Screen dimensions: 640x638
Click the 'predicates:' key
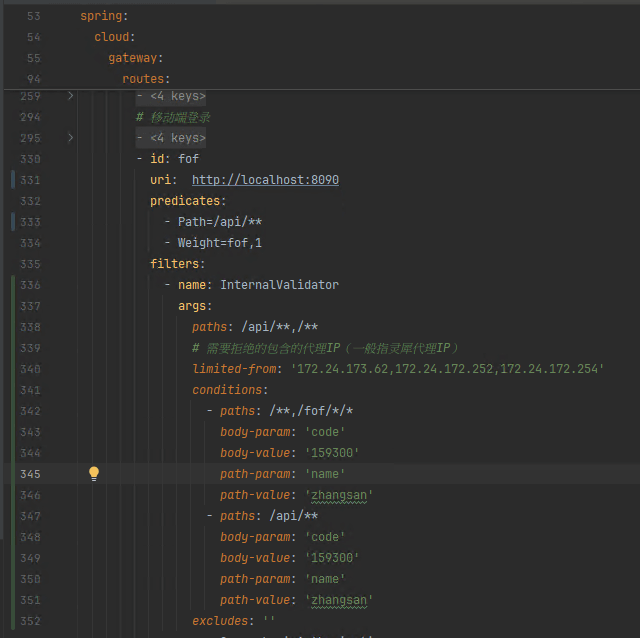tap(188, 201)
